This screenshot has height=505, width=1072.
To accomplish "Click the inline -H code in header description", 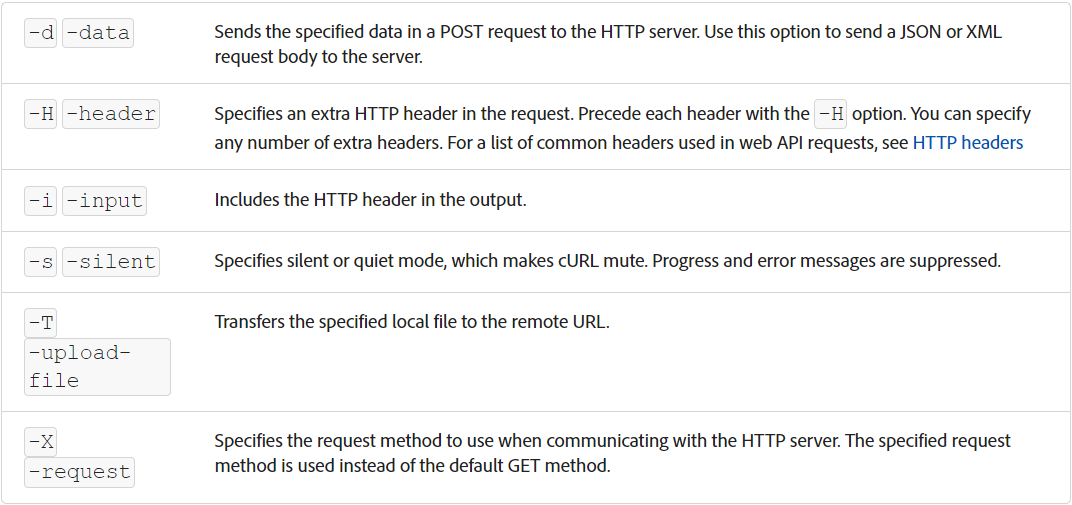I will pos(830,114).
